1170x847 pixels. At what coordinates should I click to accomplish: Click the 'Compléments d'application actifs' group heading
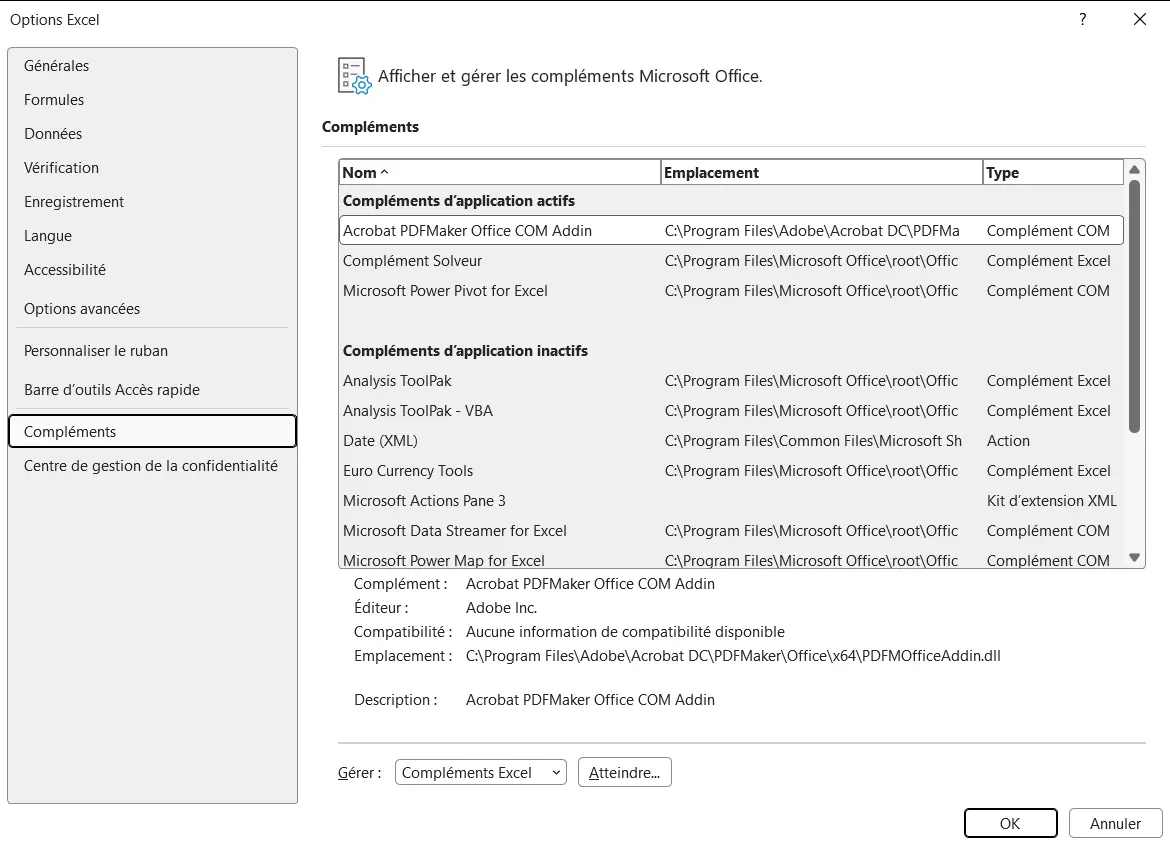pos(459,201)
